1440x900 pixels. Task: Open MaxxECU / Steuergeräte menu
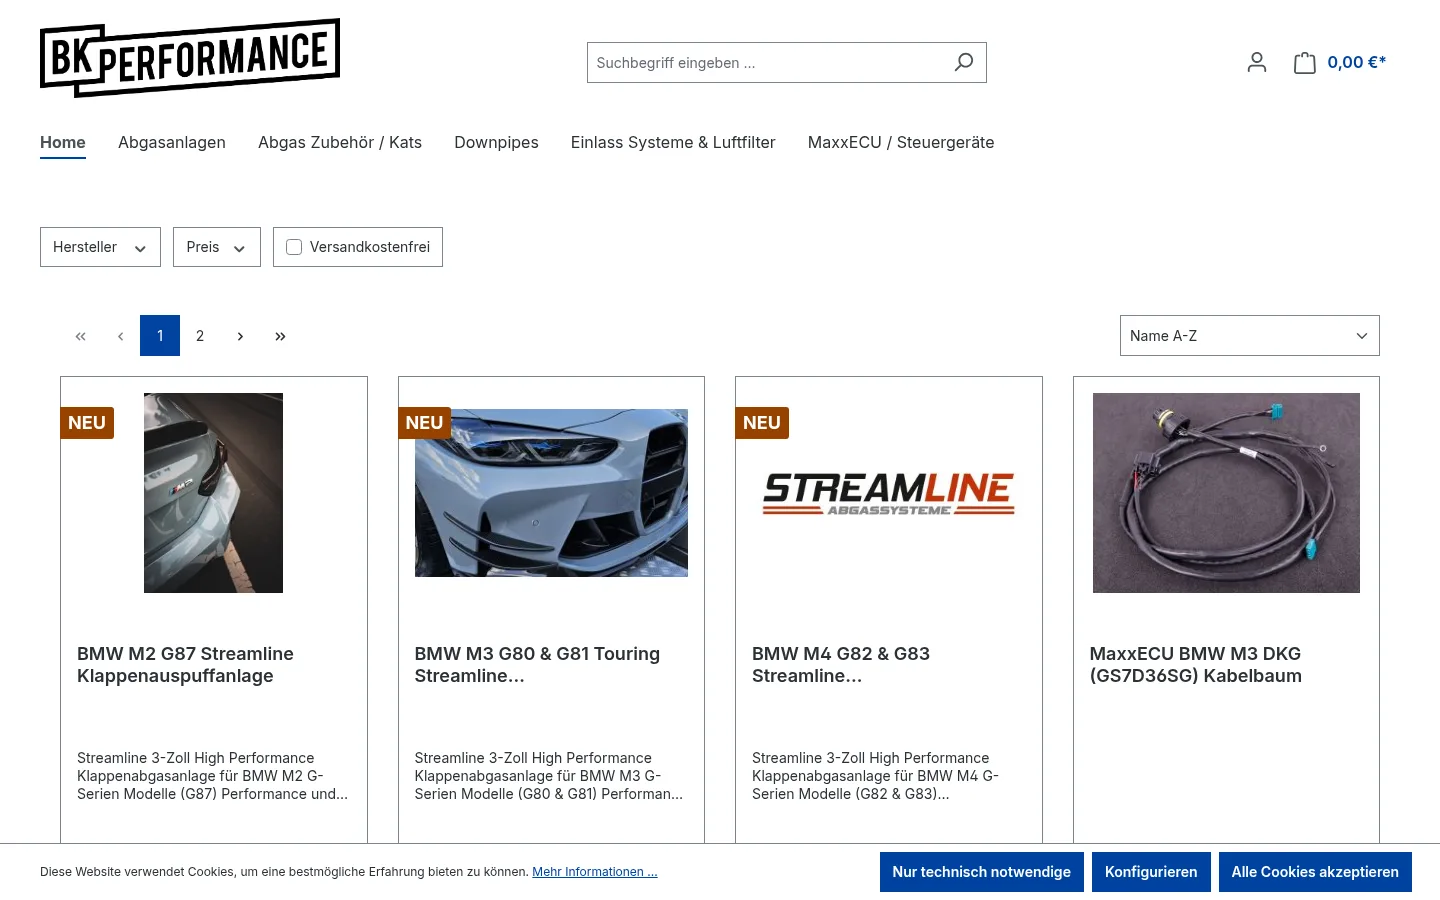(901, 142)
